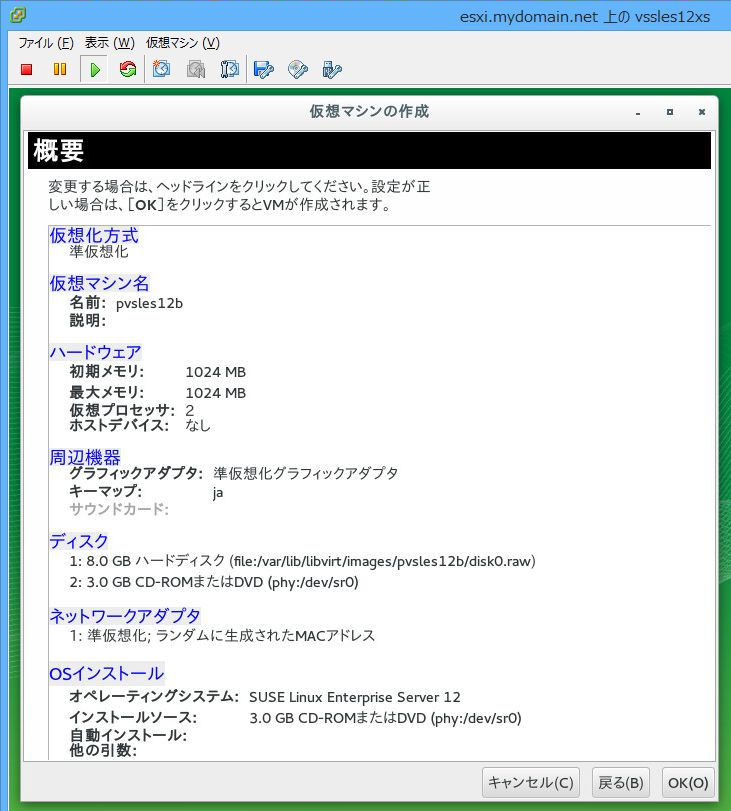Click the red Stop (power off) toolbar icon

pyautogui.click(x=26, y=69)
